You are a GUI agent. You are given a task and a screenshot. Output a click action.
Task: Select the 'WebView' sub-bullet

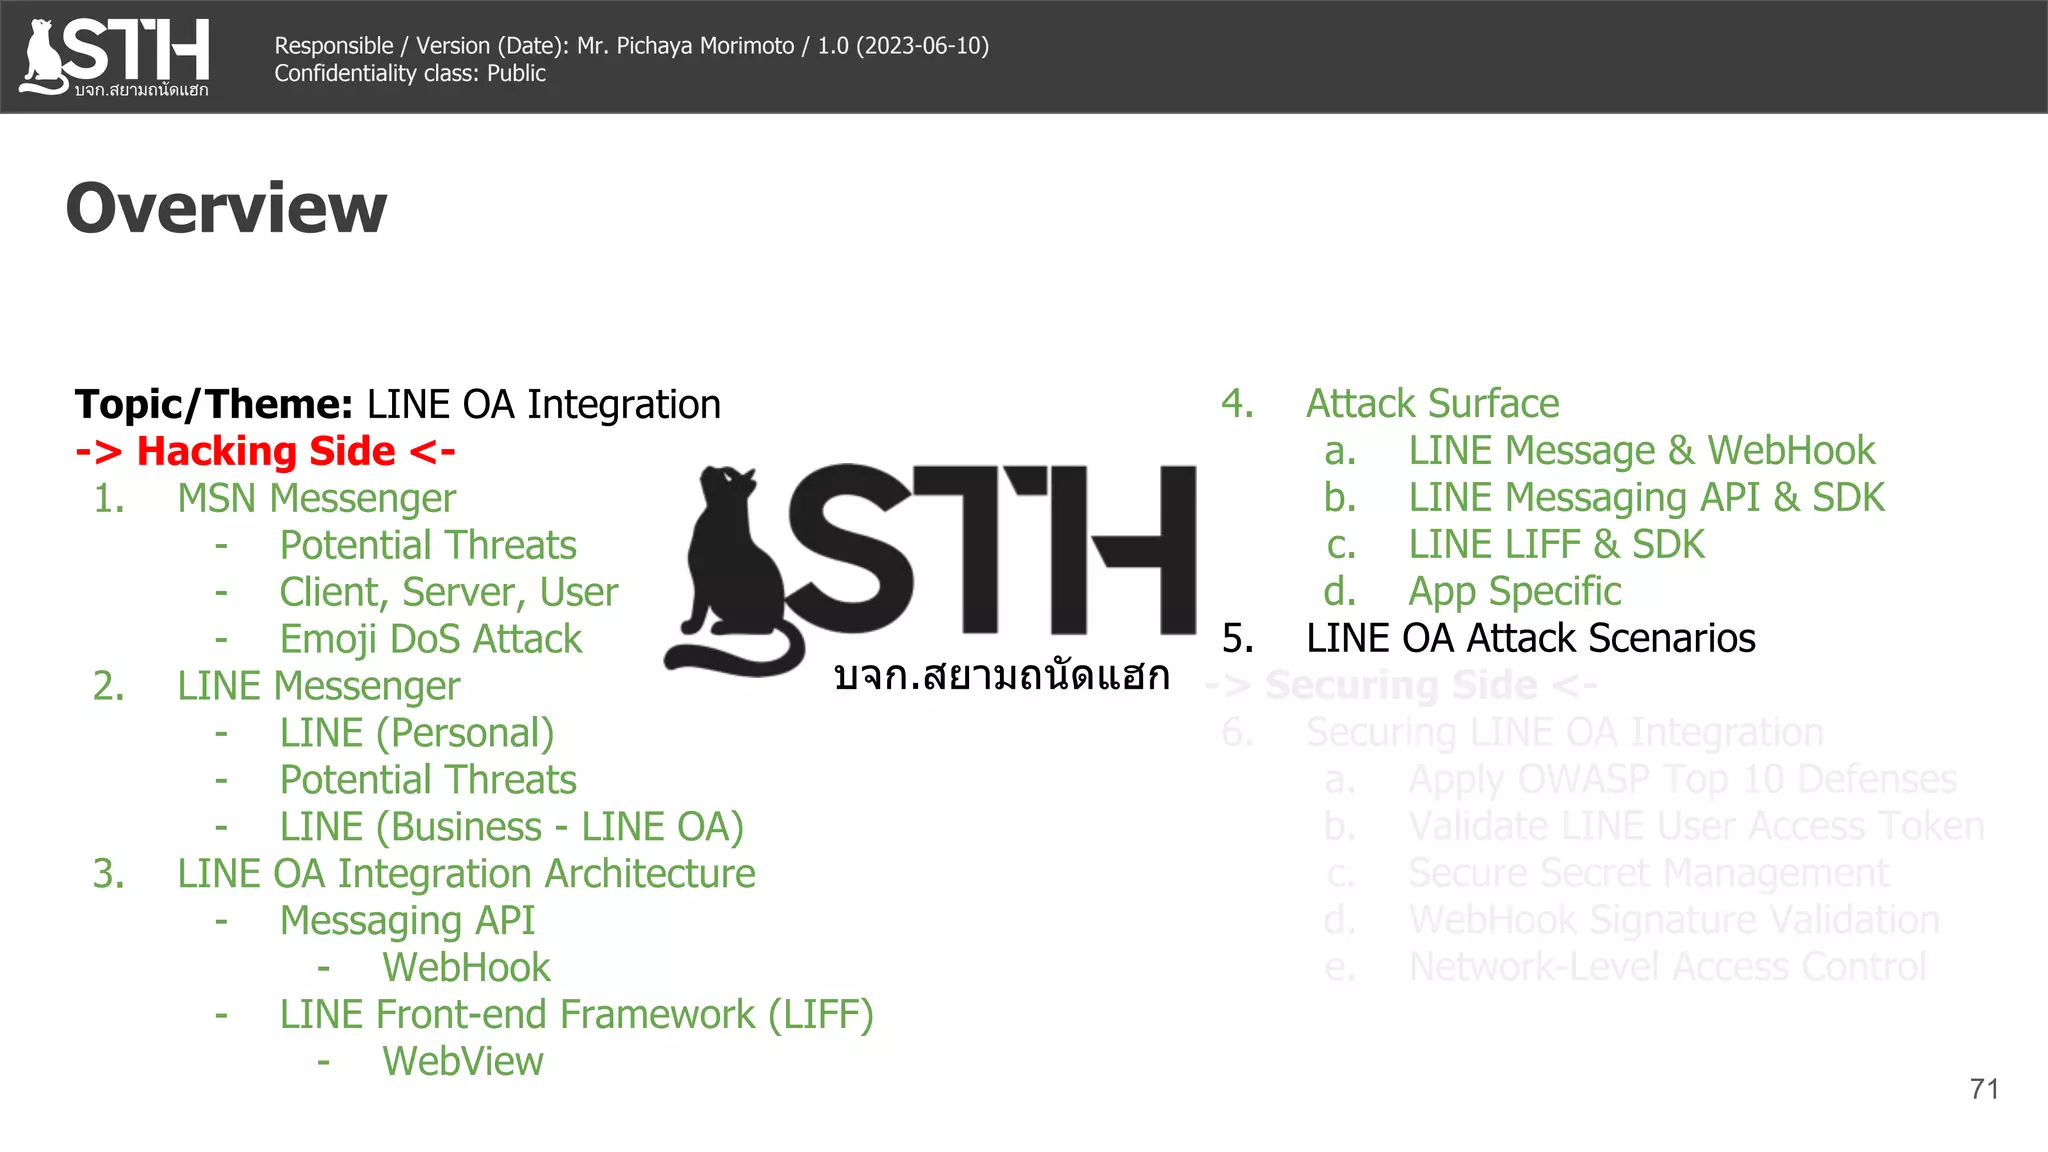point(463,1062)
